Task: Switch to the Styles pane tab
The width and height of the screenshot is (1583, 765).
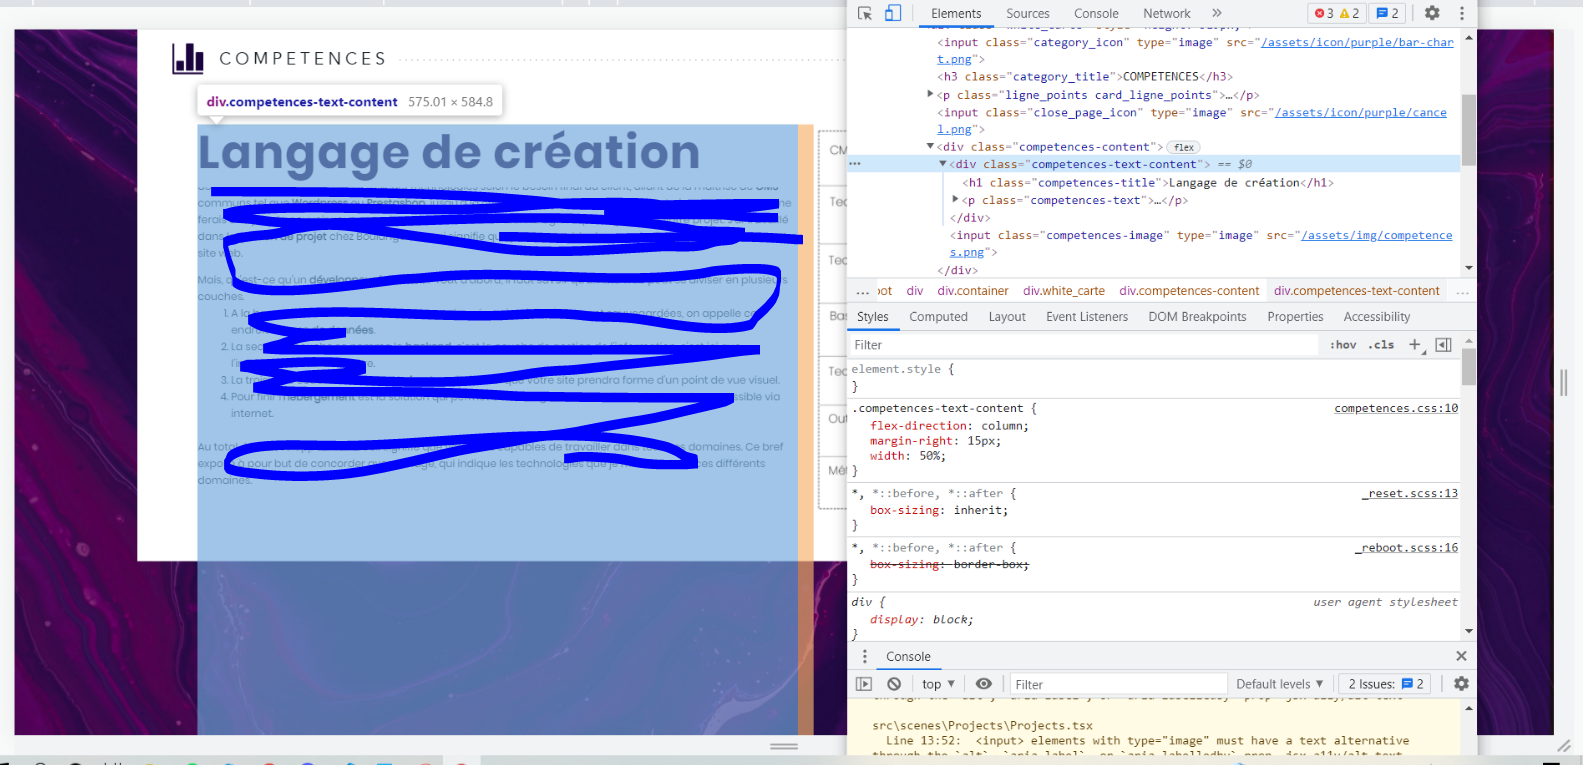Action: (873, 317)
